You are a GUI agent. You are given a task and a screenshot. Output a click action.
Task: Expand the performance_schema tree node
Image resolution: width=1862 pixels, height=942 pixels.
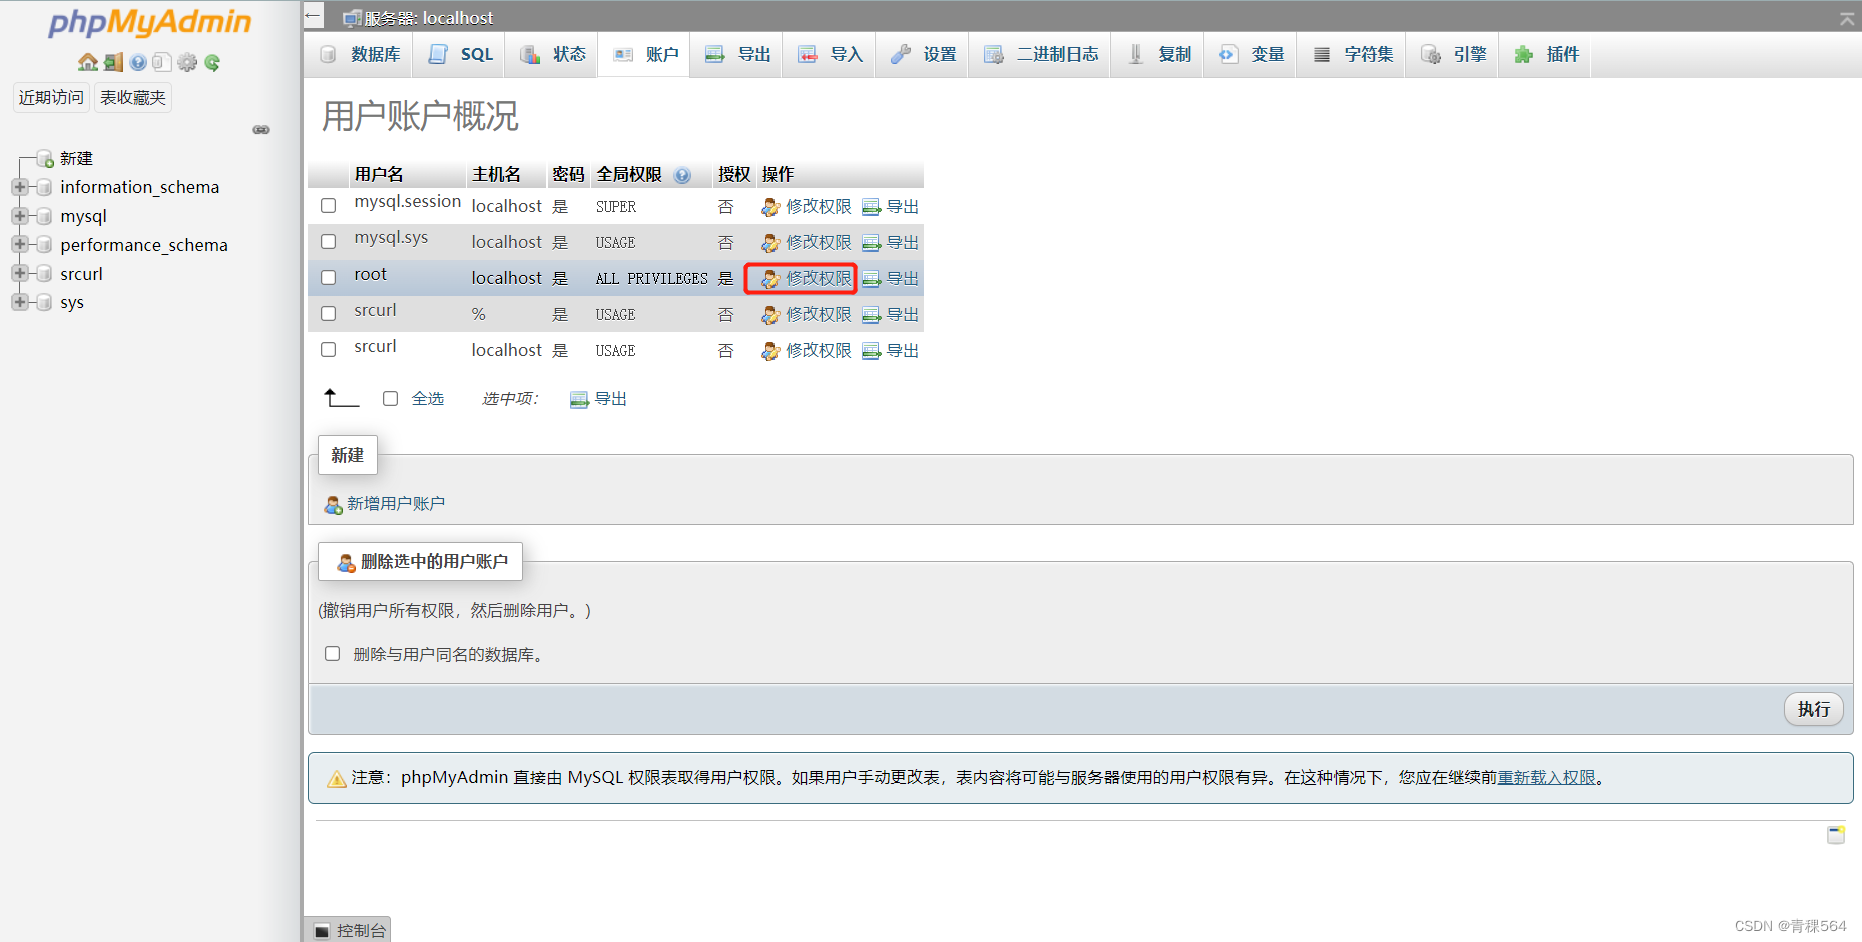point(20,244)
